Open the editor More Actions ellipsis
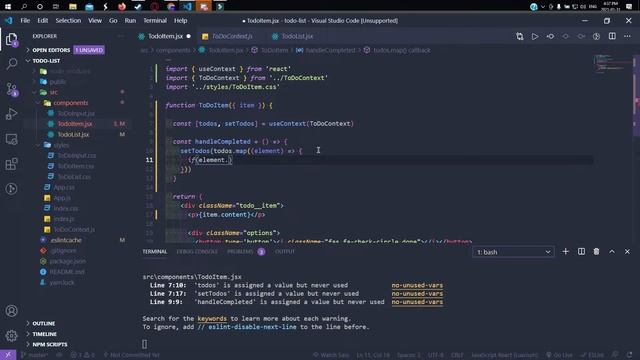This screenshot has width=640, height=360. pyautogui.click(x=627, y=36)
